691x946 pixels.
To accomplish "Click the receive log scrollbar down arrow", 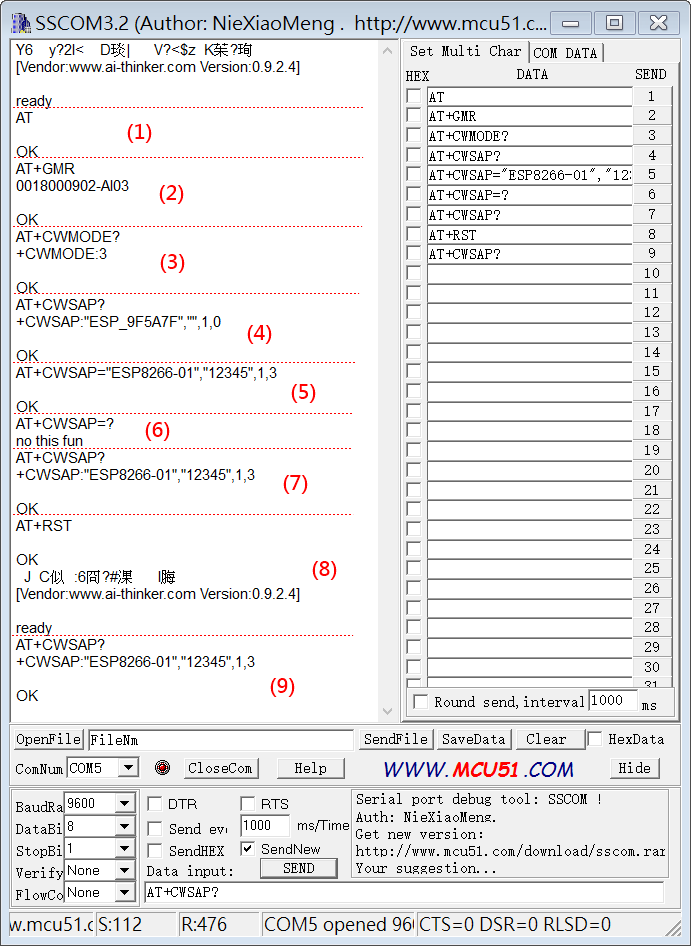I will click(x=387, y=711).
